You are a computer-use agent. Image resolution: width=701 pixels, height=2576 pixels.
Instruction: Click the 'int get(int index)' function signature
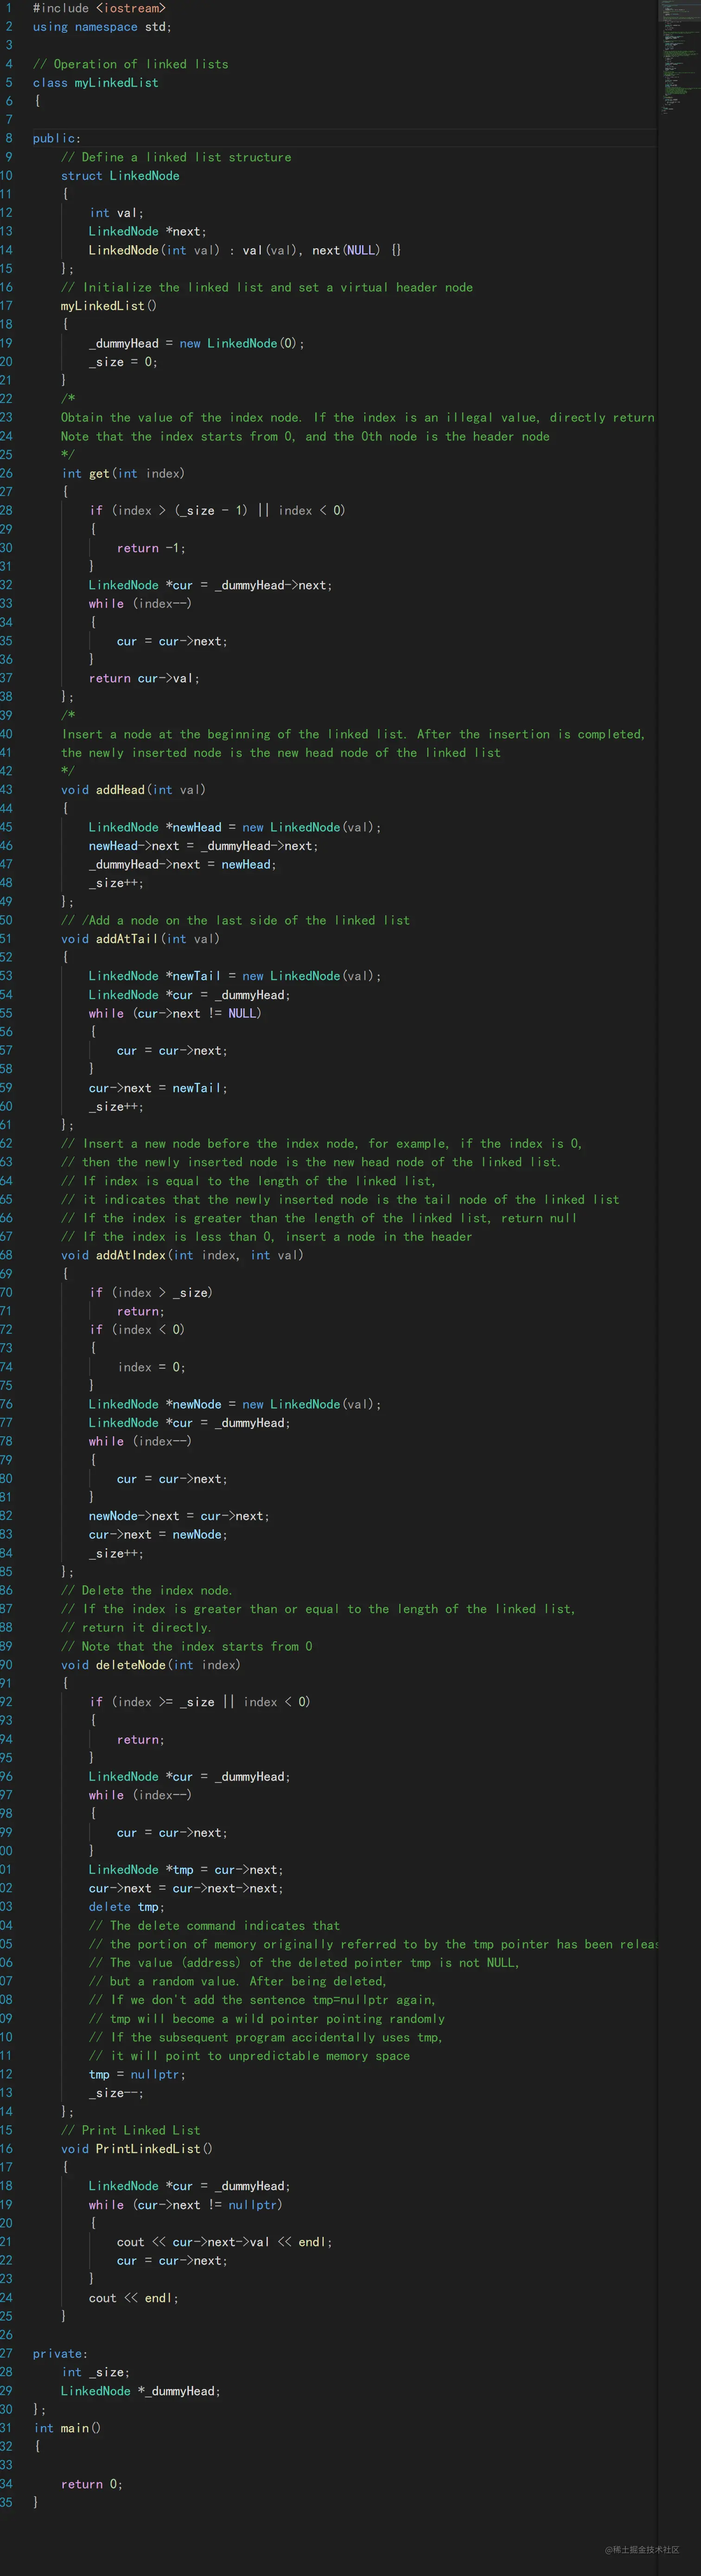tap(123, 474)
